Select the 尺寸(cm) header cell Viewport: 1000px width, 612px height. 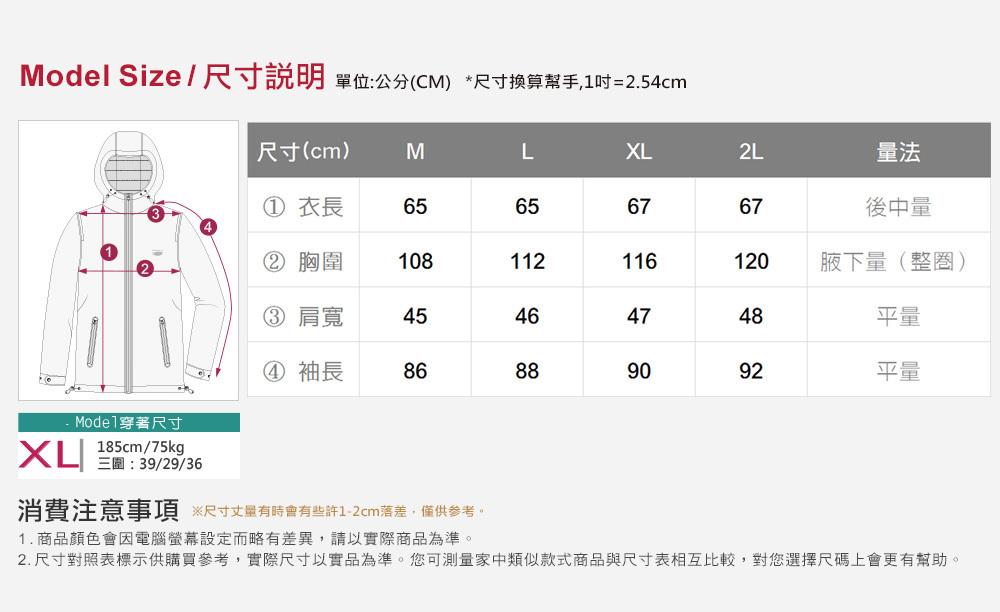[x=303, y=151]
